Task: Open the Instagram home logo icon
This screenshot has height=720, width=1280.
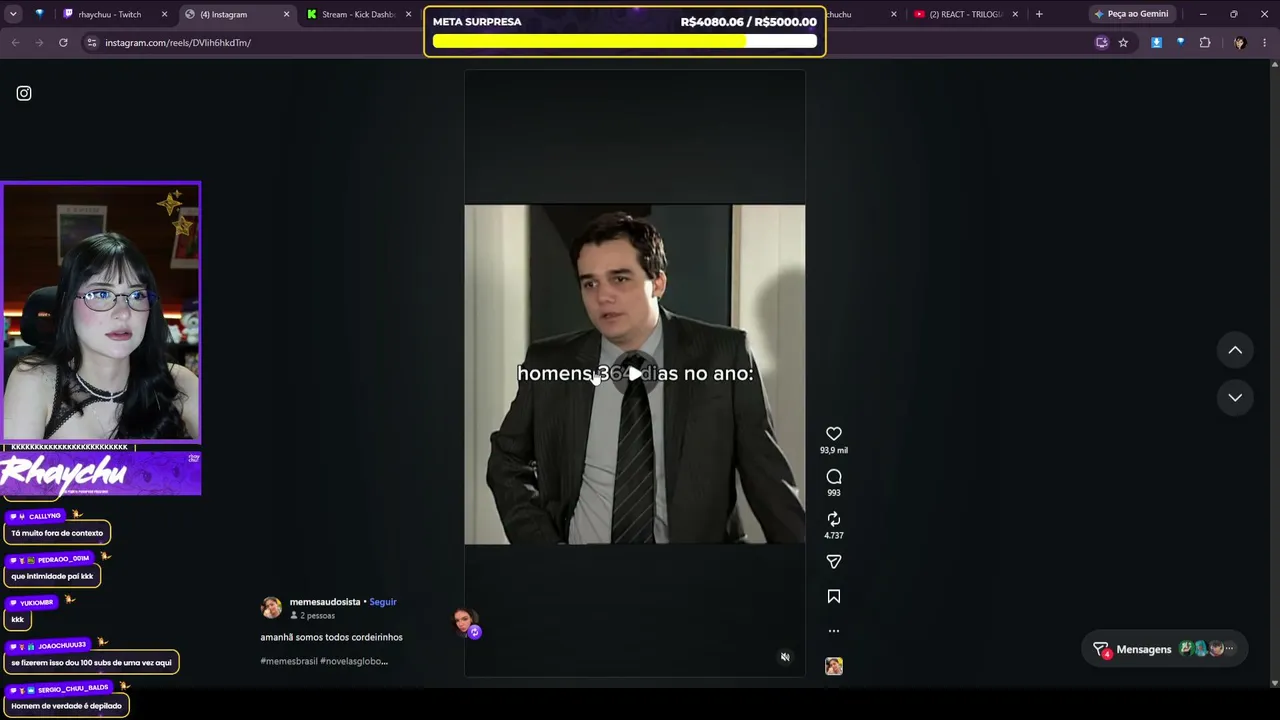Action: 24,93
